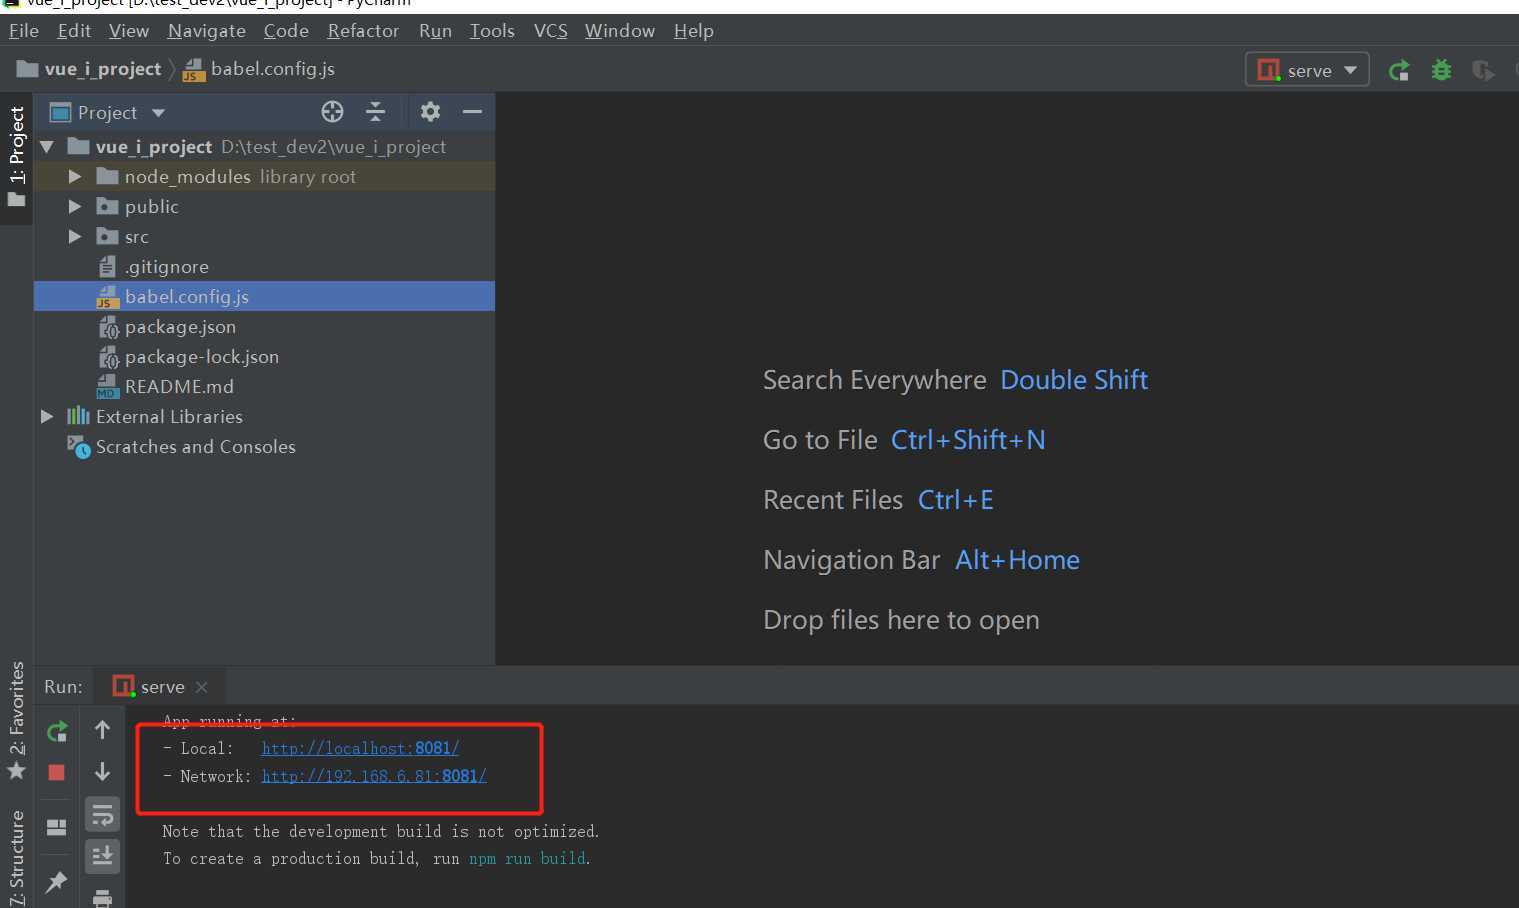Open Project panel settings gear
This screenshot has height=908, width=1519.
coord(430,111)
